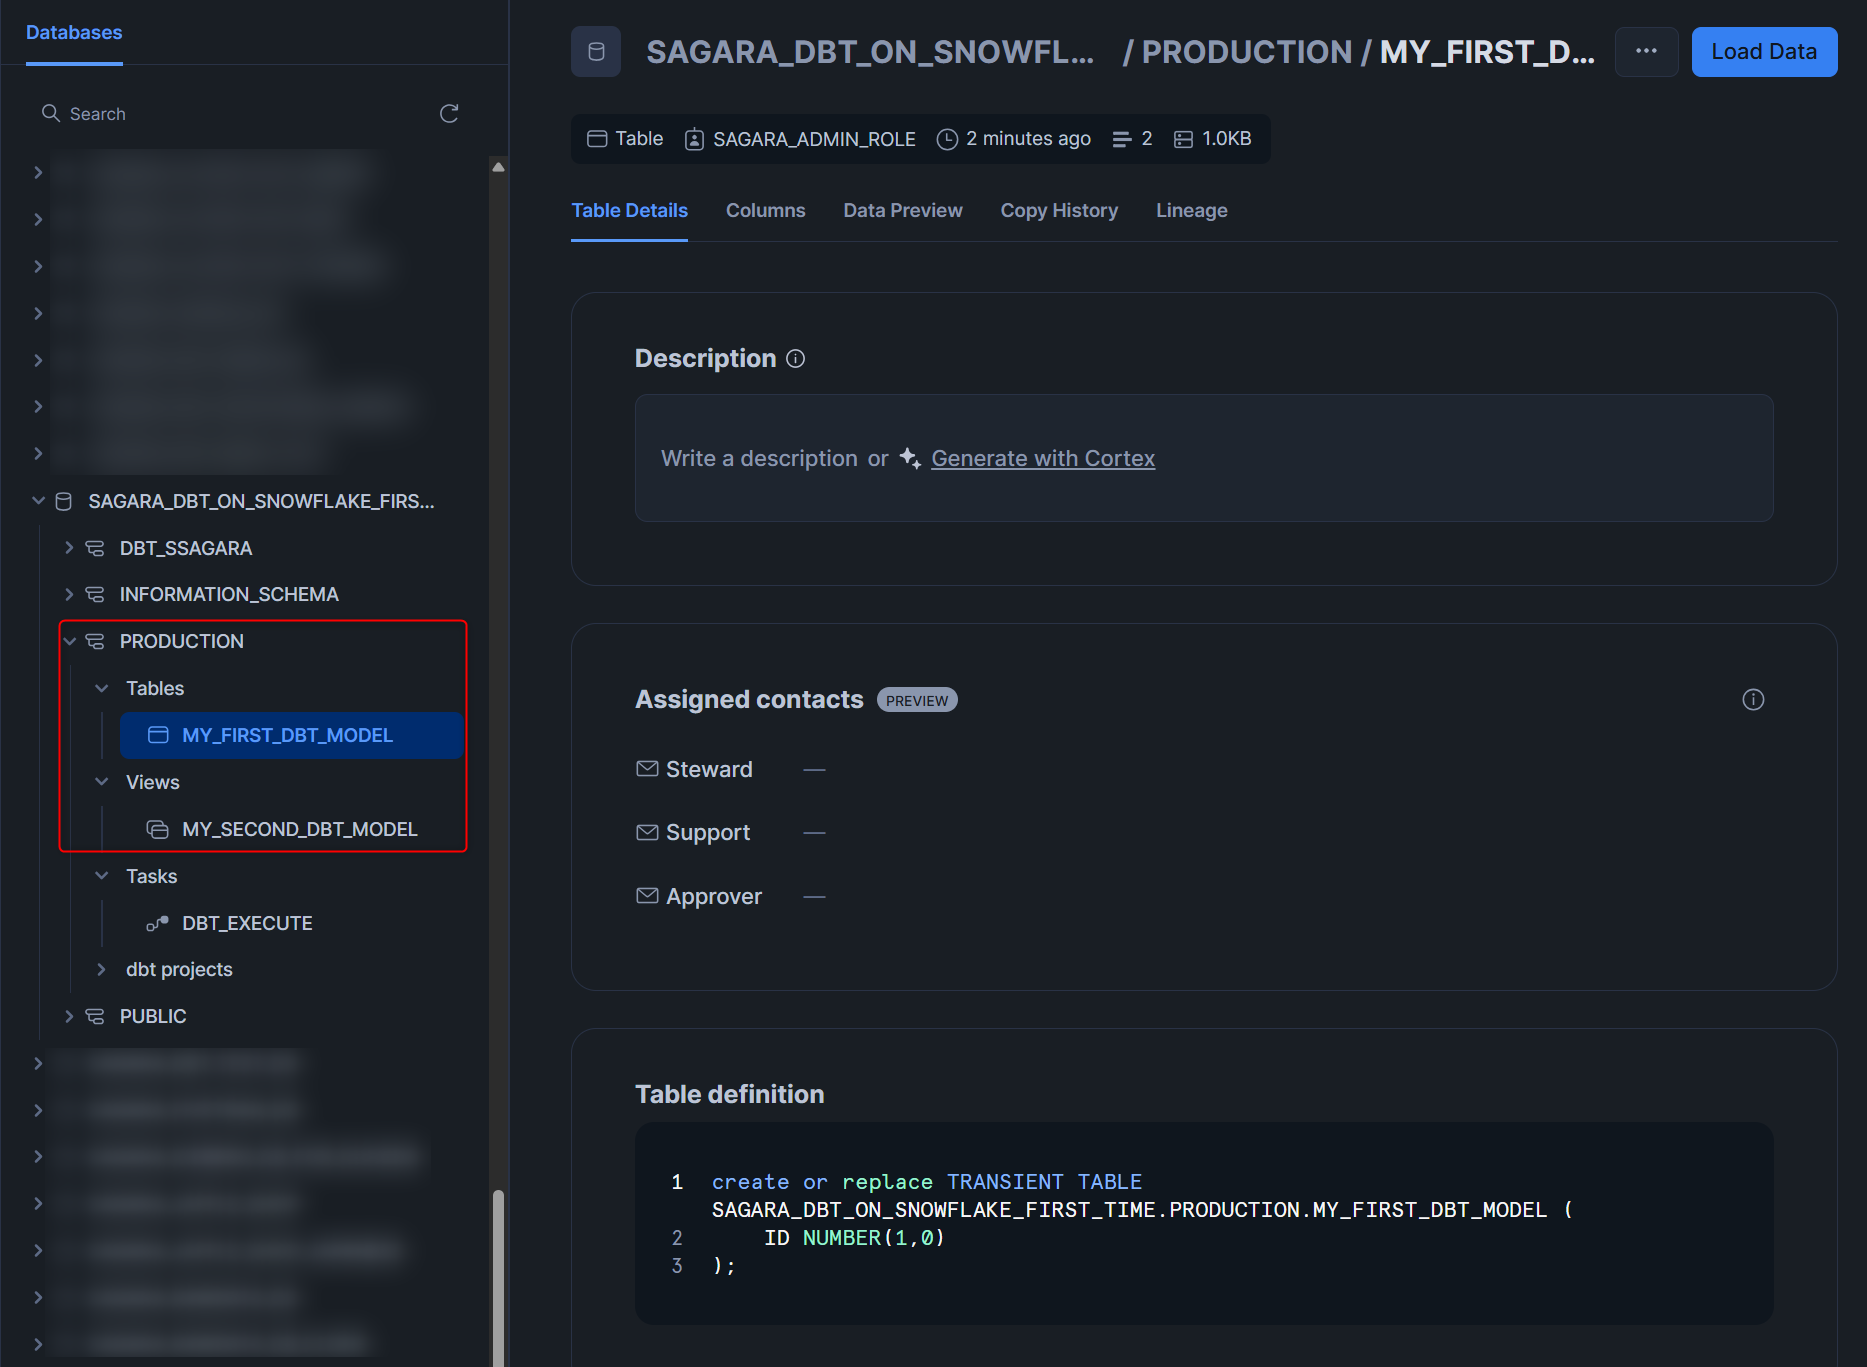The height and width of the screenshot is (1367, 1867).
Task: Click the scroll up arrow in sidebar
Action: click(498, 167)
